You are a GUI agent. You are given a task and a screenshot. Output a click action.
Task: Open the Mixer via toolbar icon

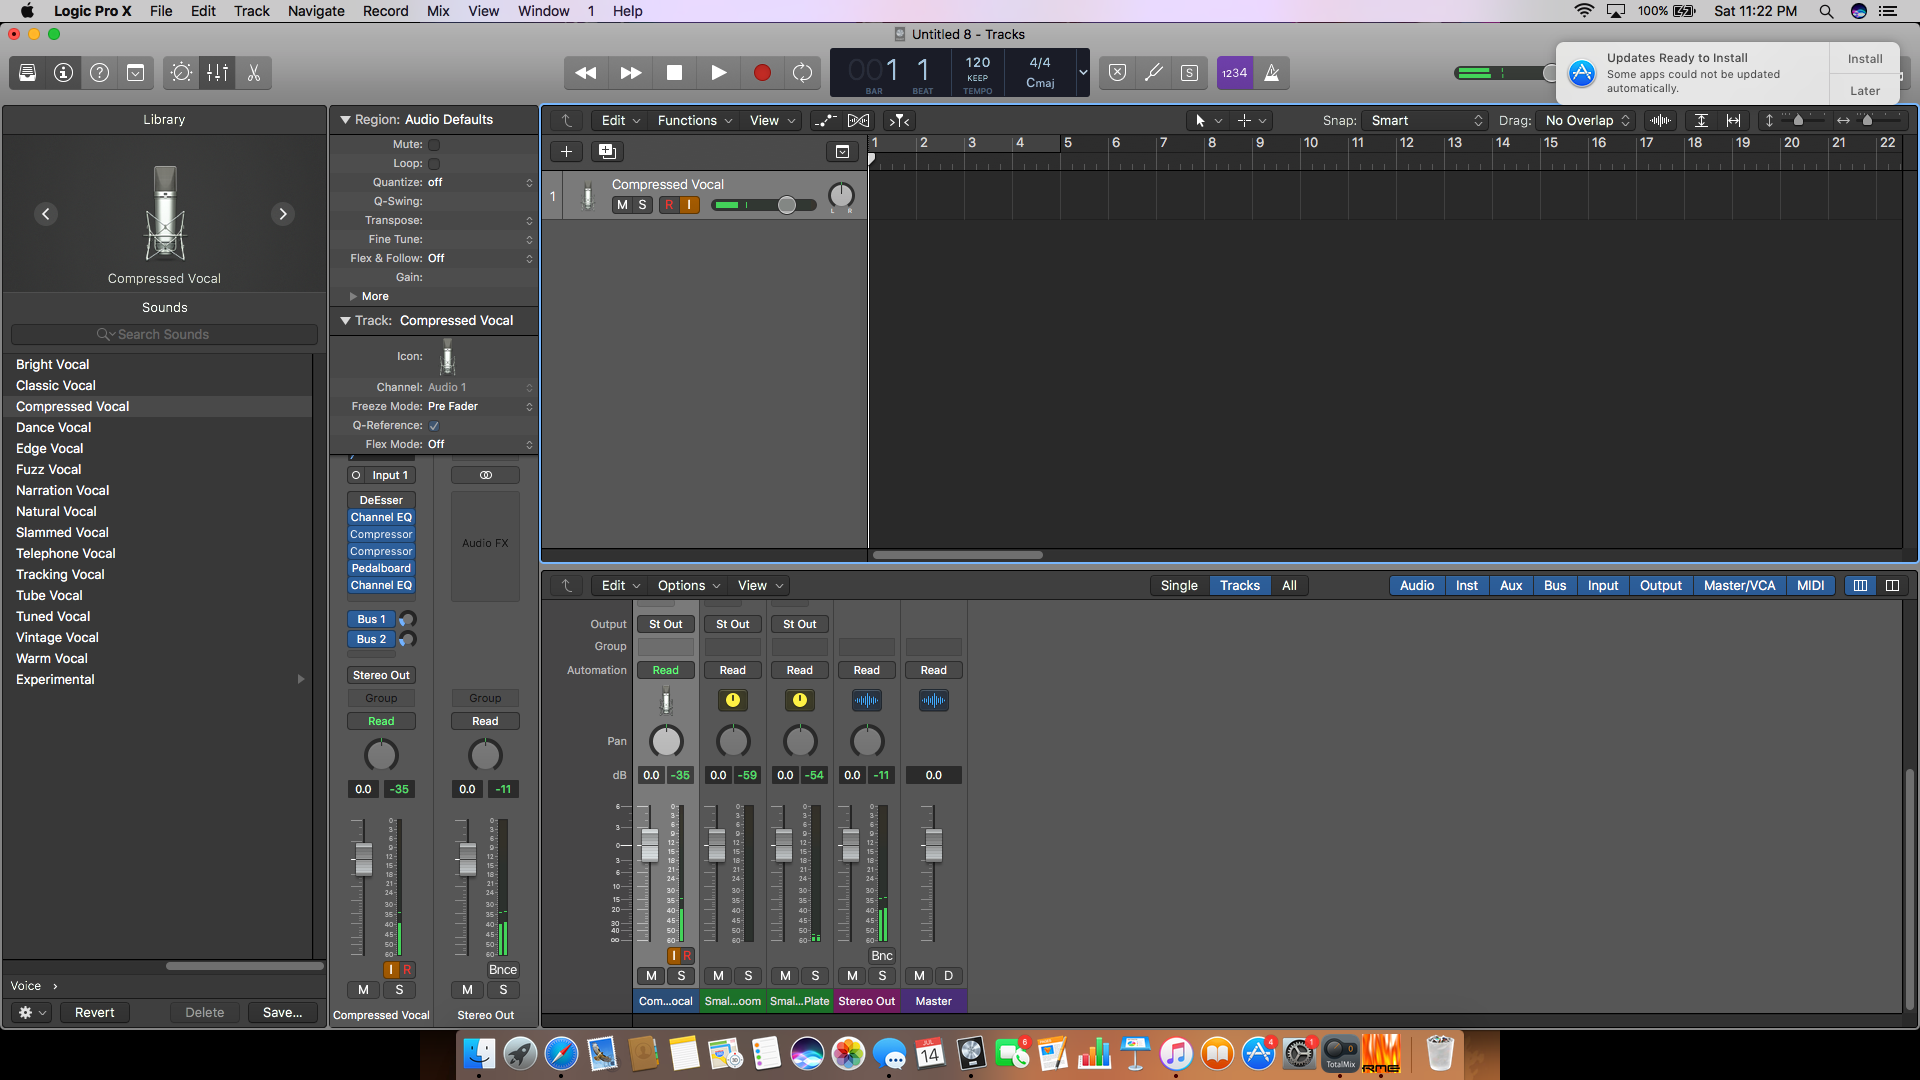click(217, 73)
